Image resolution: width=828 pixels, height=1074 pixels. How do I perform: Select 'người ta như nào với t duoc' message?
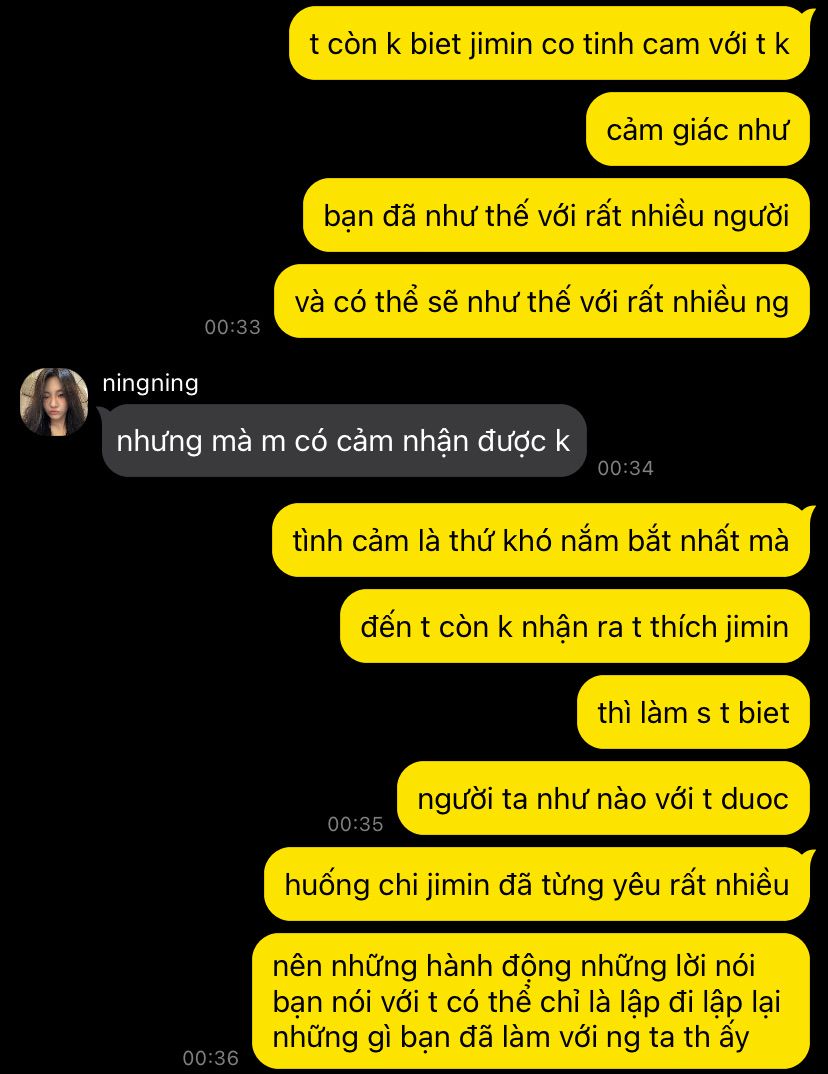[603, 798]
